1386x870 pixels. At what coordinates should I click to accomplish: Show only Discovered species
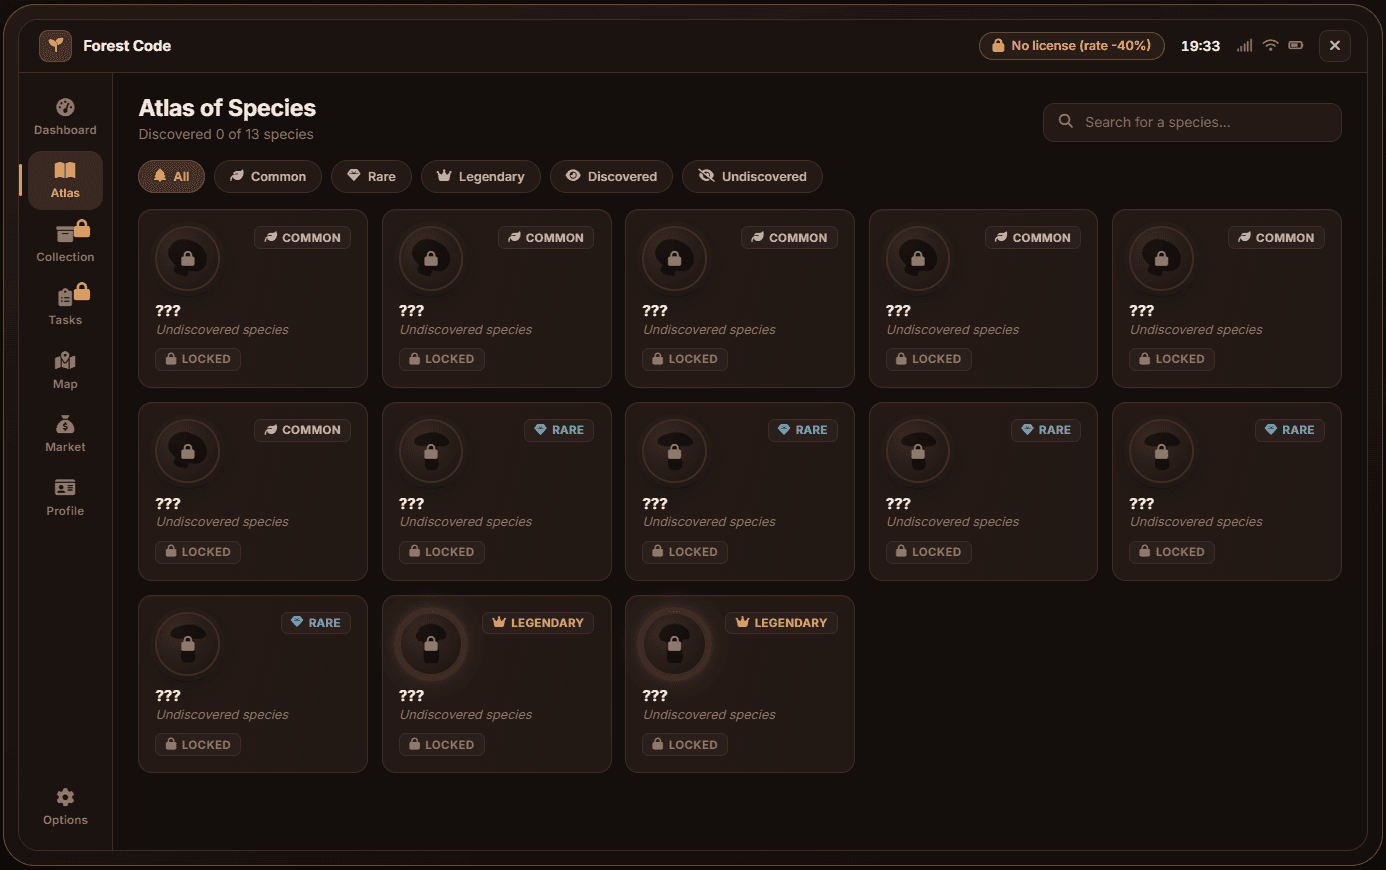[x=611, y=177]
